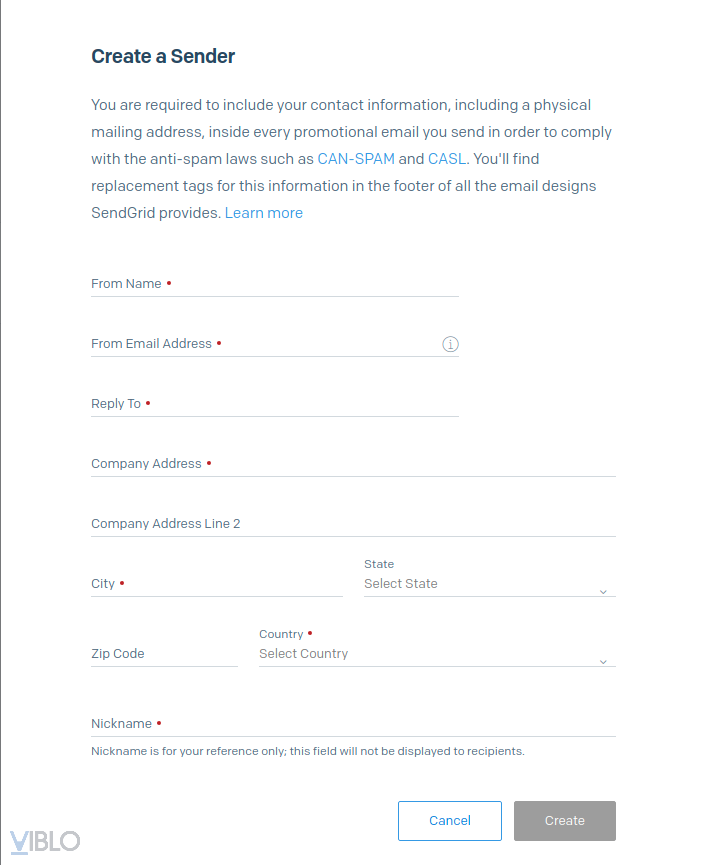704x865 pixels.
Task: Click the City input field
Action: (x=216, y=584)
